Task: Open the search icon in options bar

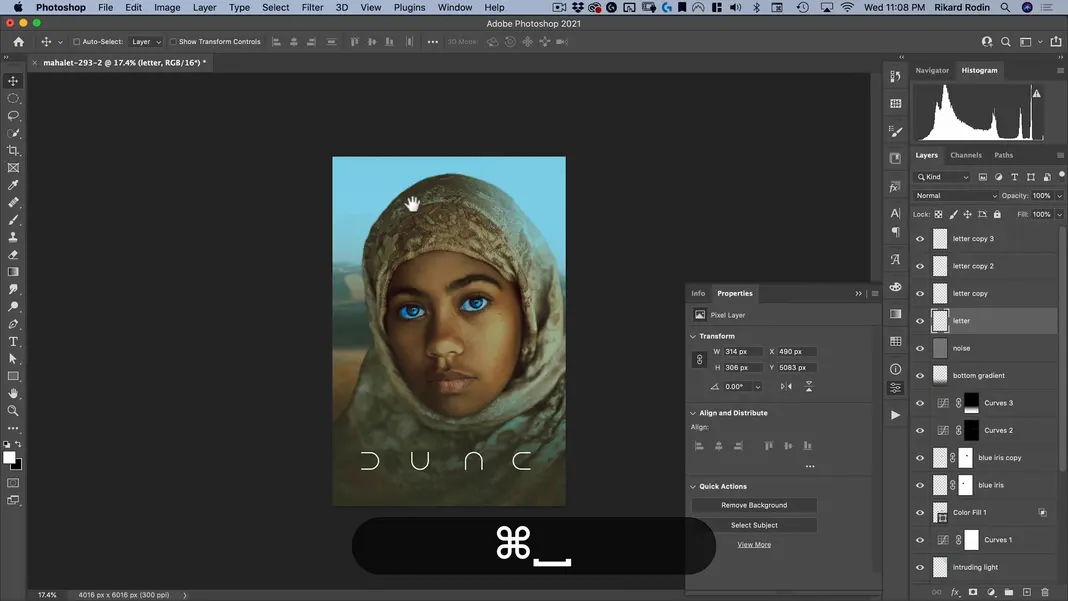Action: 1005,42
